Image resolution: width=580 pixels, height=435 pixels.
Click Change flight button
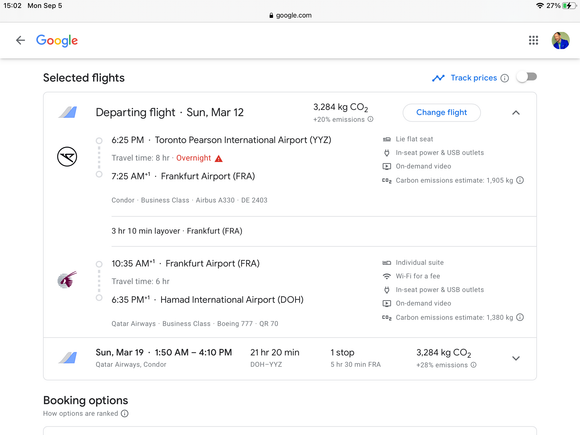coord(441,112)
